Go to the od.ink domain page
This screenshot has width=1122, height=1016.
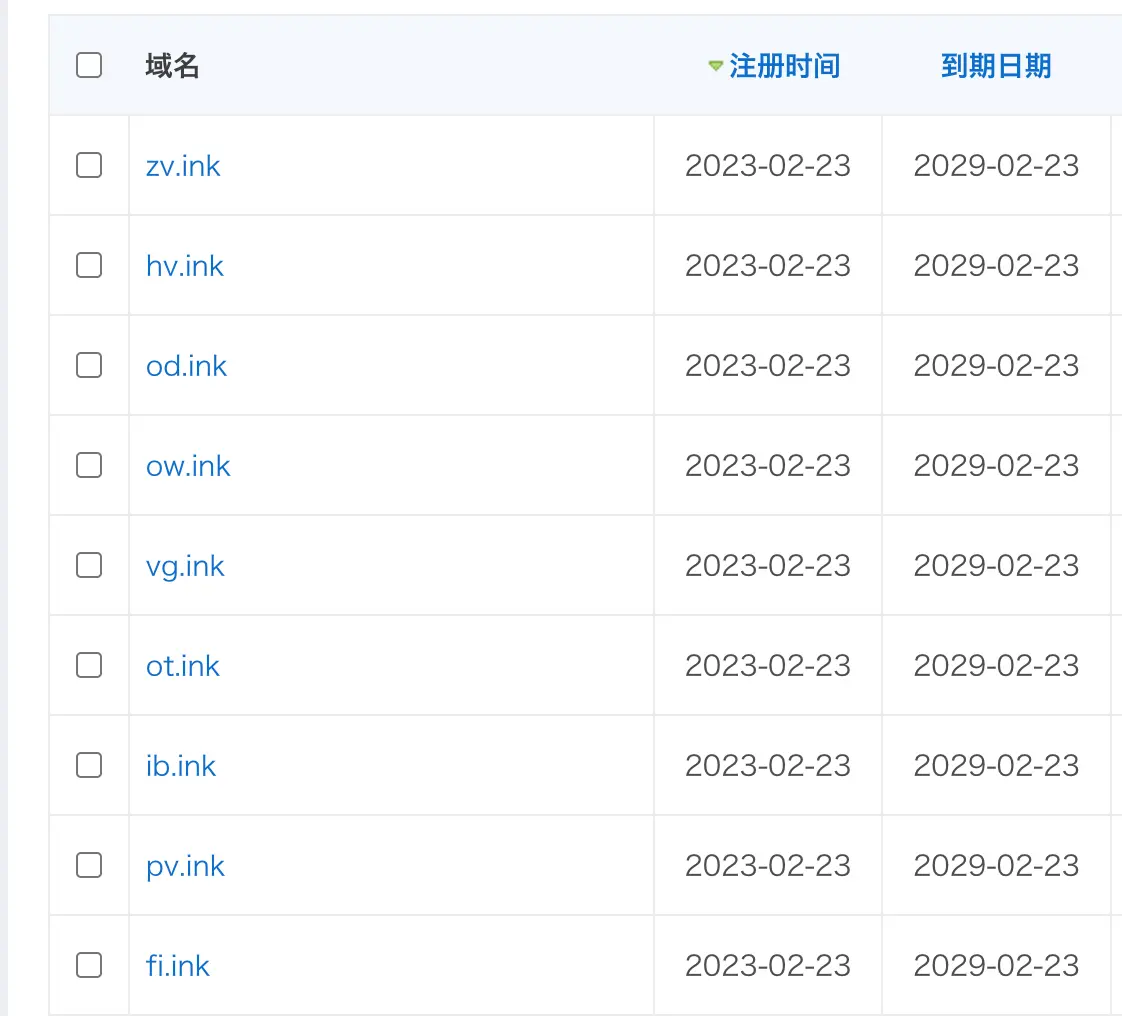click(186, 366)
